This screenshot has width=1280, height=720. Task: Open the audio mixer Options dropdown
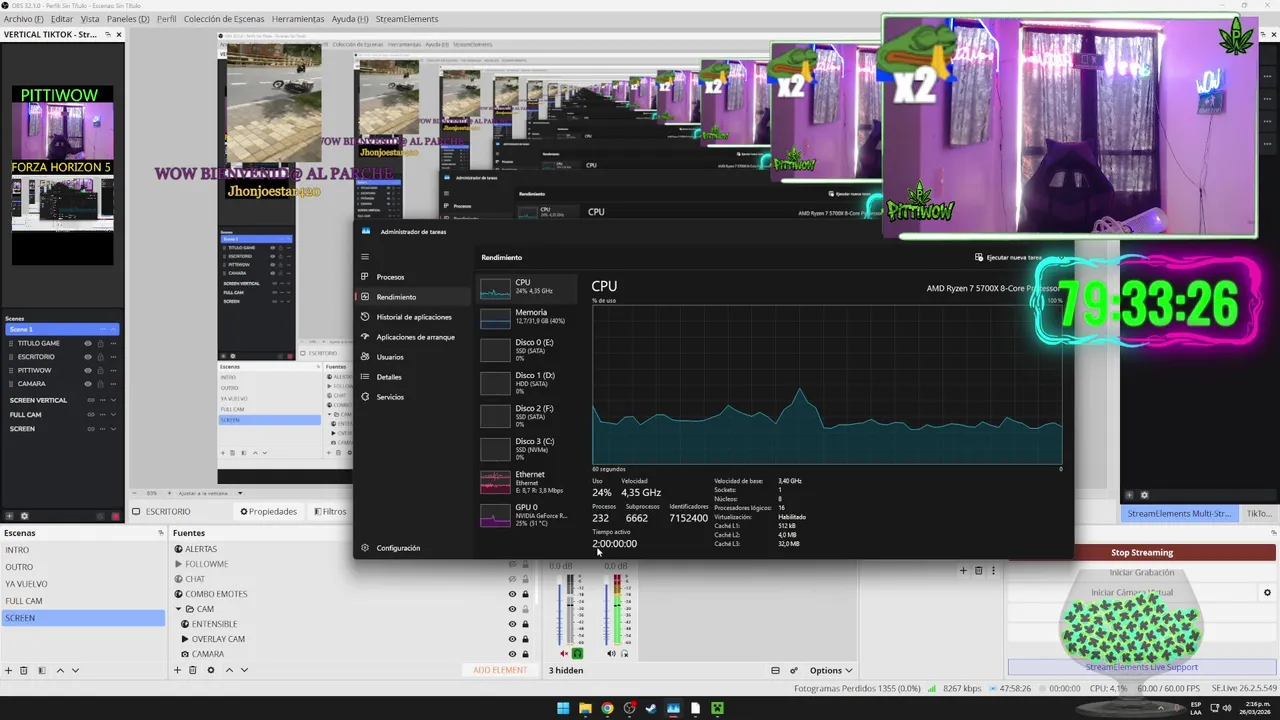(831, 670)
